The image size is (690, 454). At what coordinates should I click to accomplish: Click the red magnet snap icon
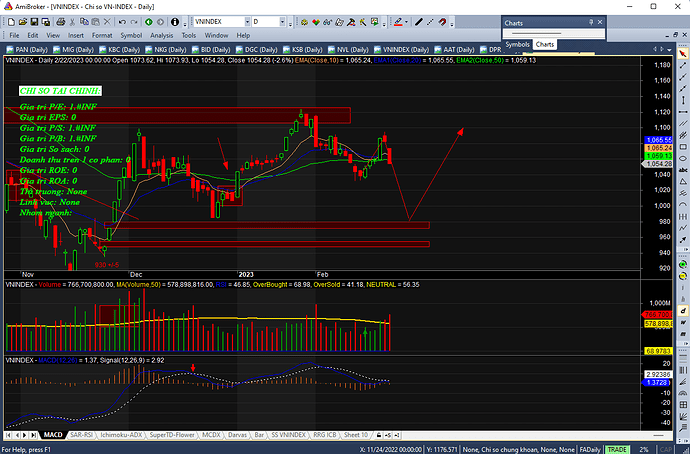(442, 22)
